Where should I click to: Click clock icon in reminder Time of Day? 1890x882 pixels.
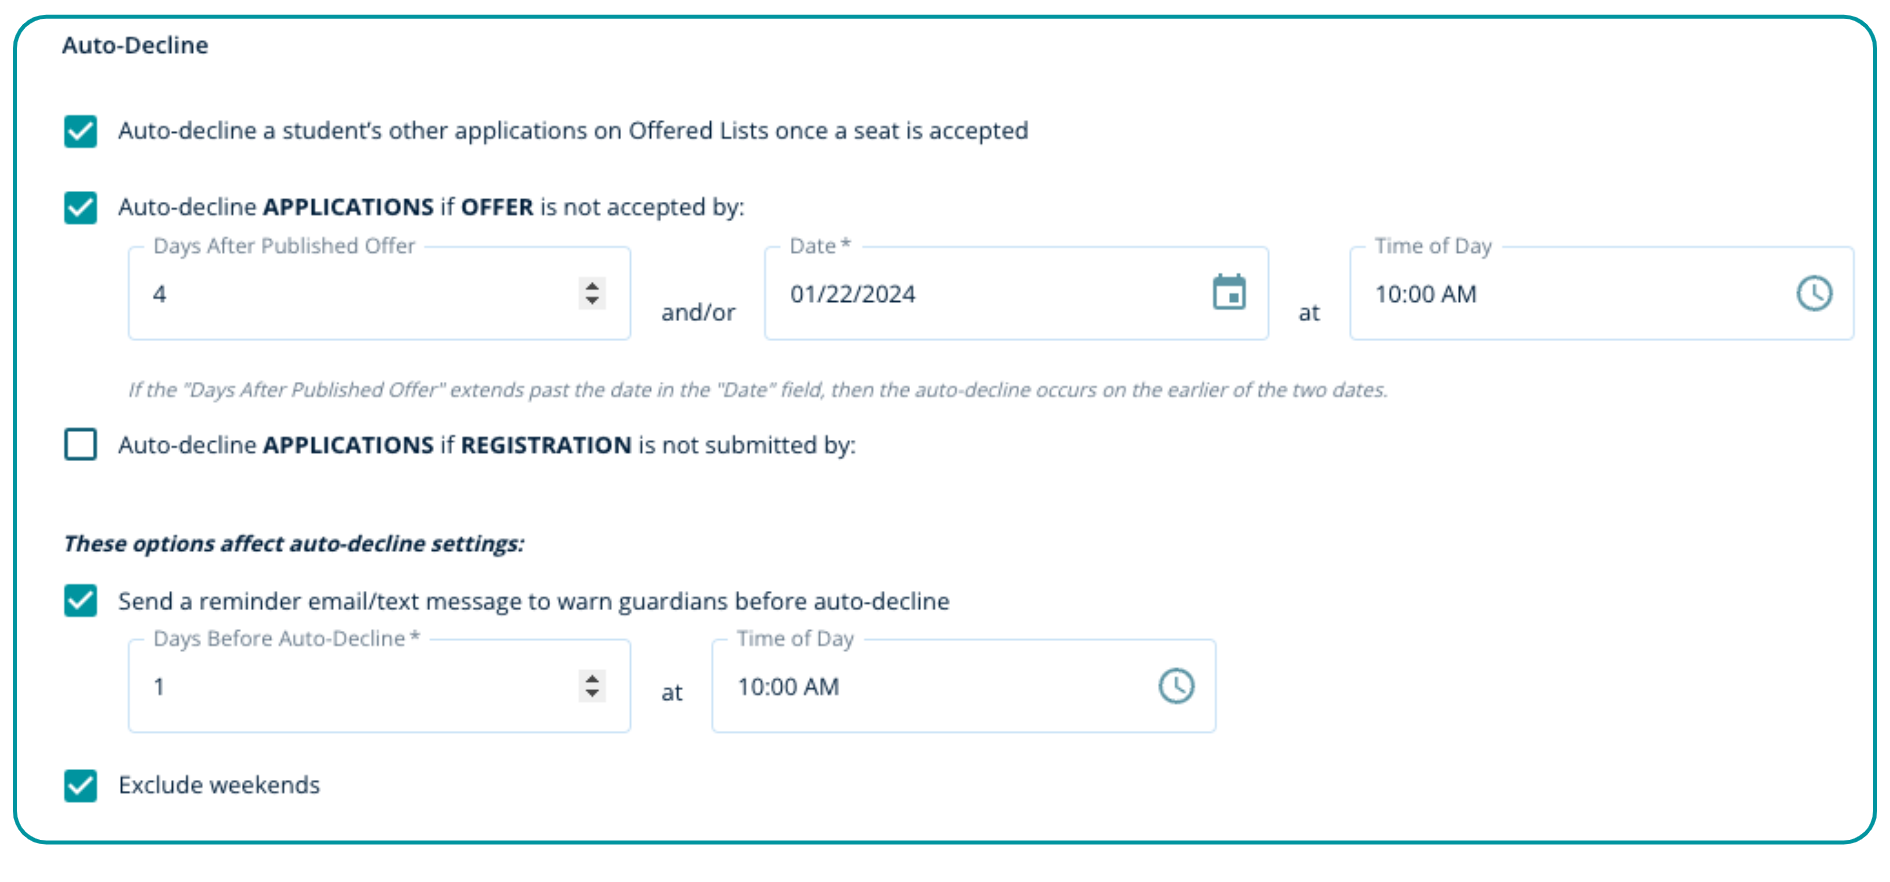click(1176, 686)
